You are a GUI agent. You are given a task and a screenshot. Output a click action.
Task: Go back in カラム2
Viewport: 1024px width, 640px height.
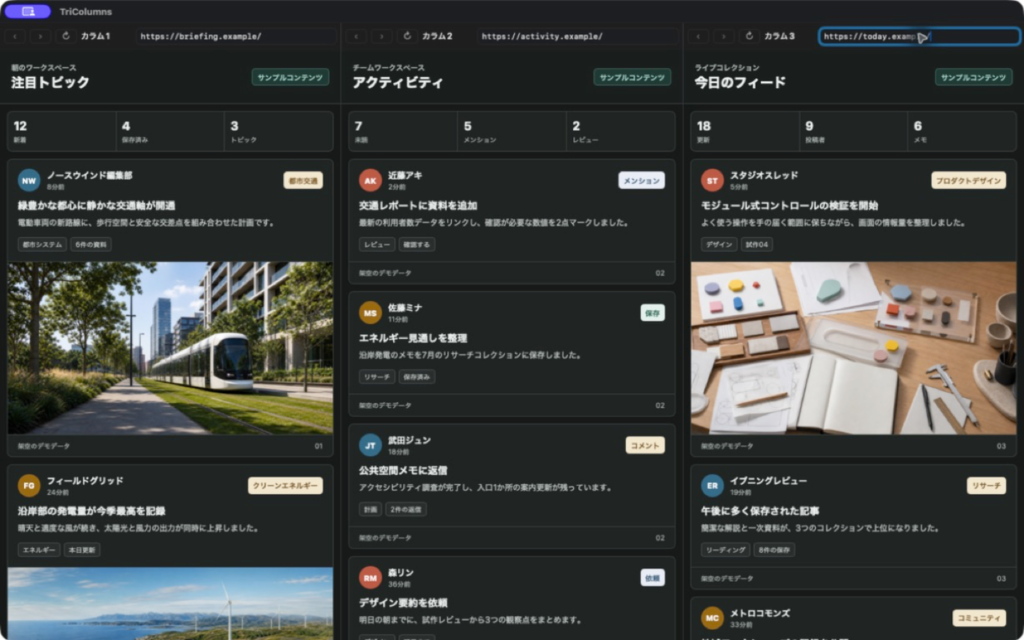coord(357,37)
